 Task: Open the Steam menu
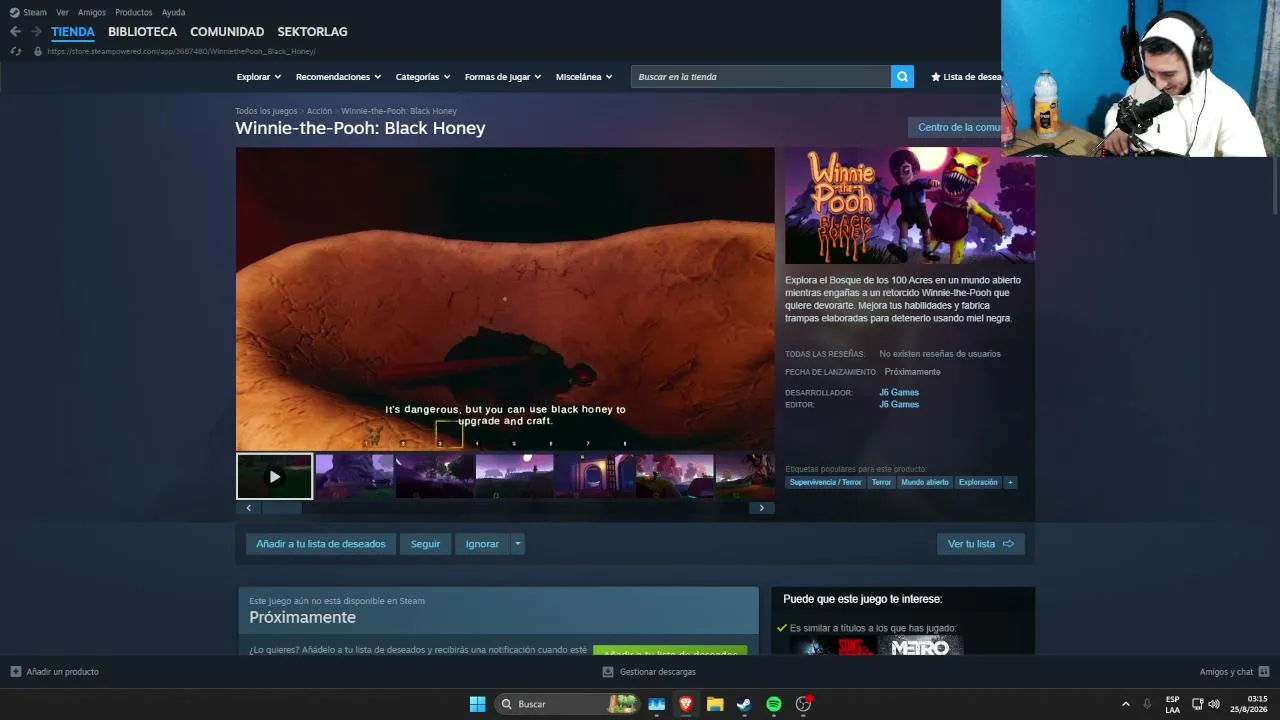point(35,12)
